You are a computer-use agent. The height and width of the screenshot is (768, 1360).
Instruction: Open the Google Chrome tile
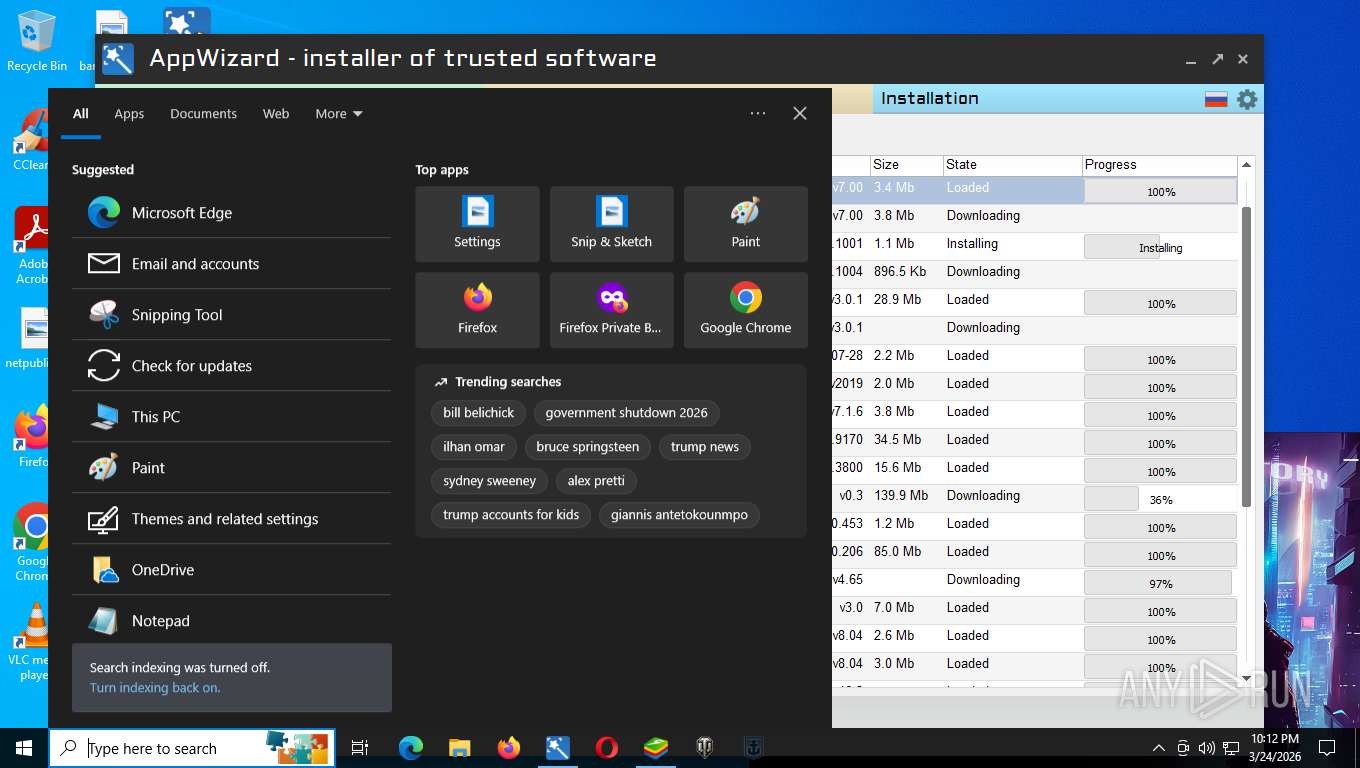click(x=745, y=310)
